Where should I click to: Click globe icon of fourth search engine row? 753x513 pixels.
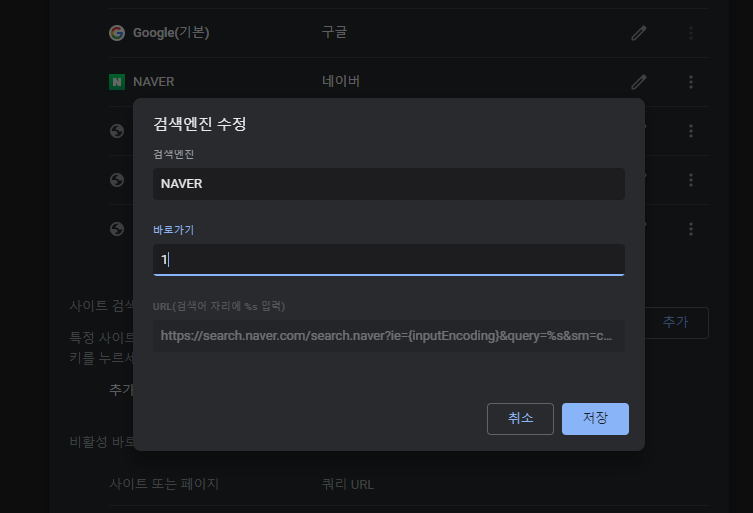(117, 180)
